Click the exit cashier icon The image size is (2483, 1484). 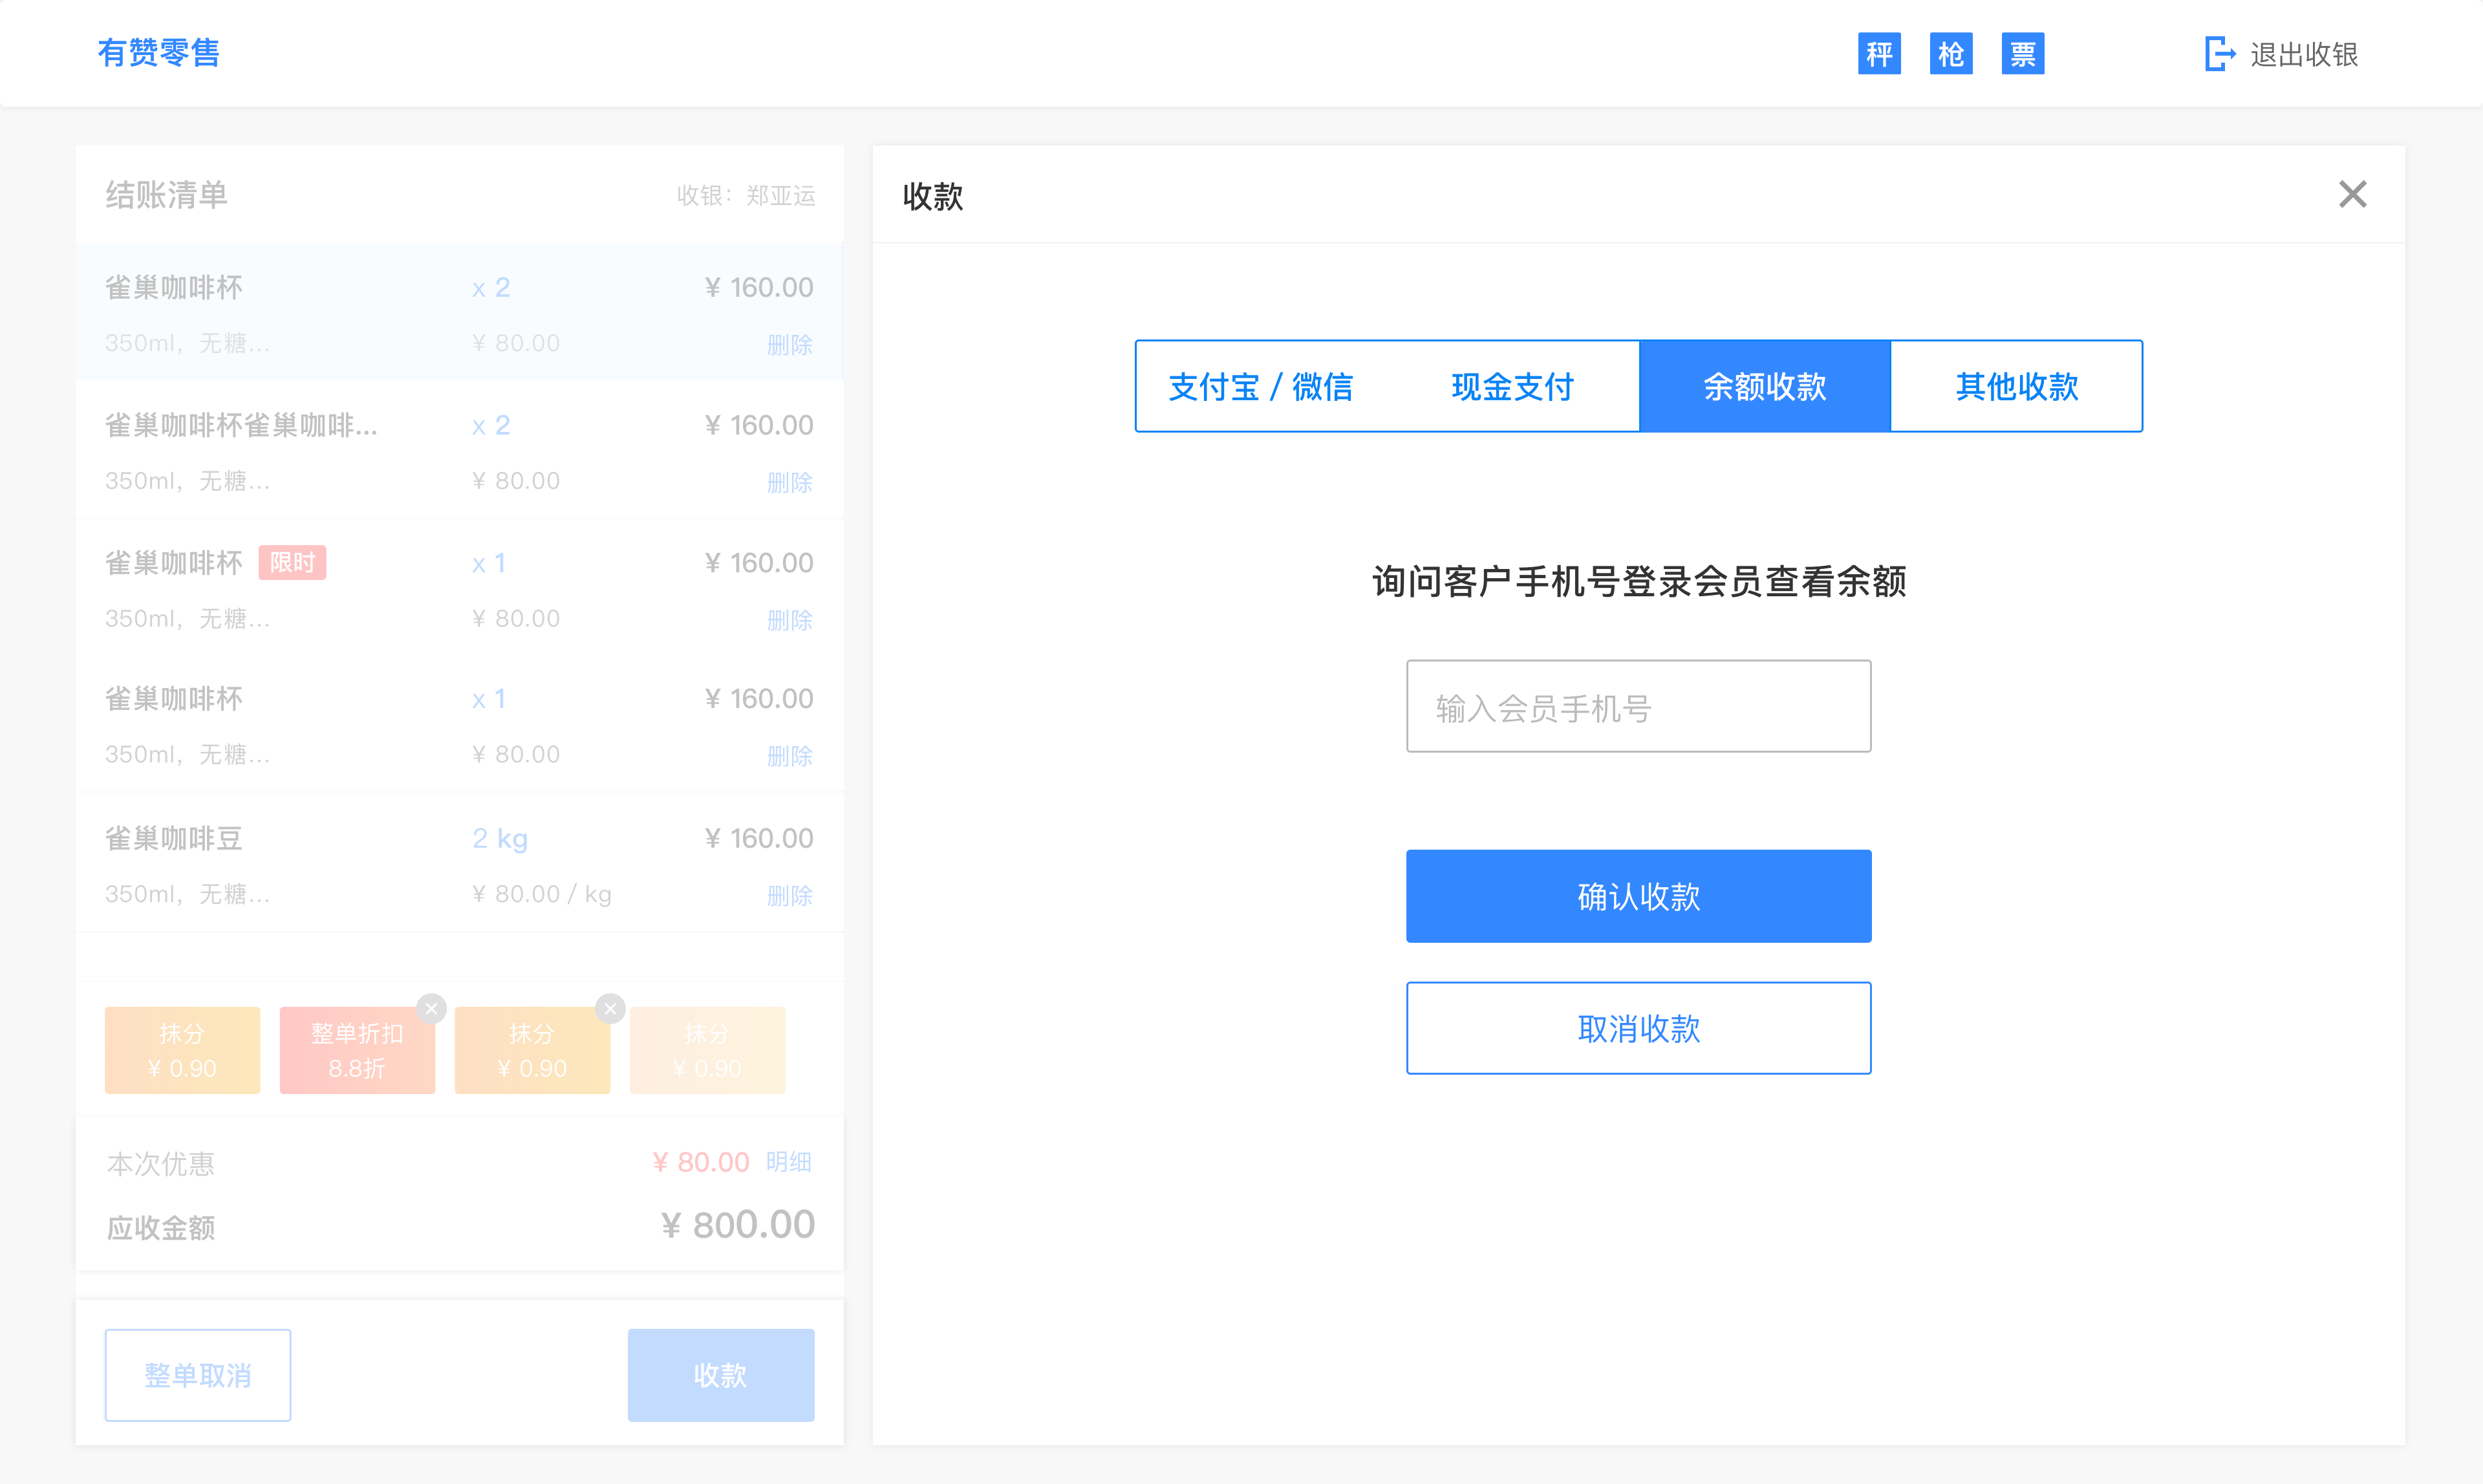(2220, 54)
